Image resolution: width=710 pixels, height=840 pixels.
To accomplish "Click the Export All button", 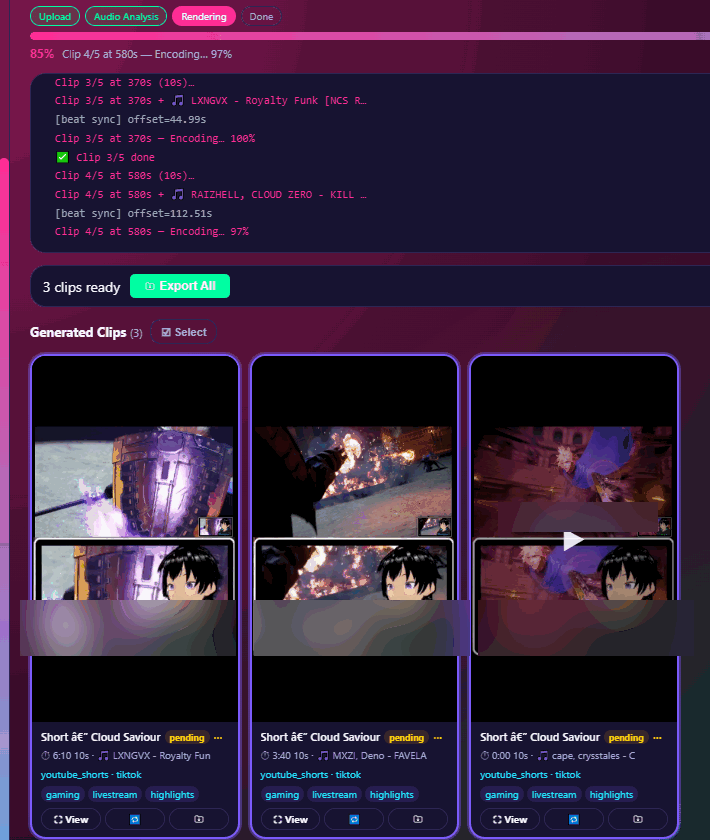I will [180, 286].
